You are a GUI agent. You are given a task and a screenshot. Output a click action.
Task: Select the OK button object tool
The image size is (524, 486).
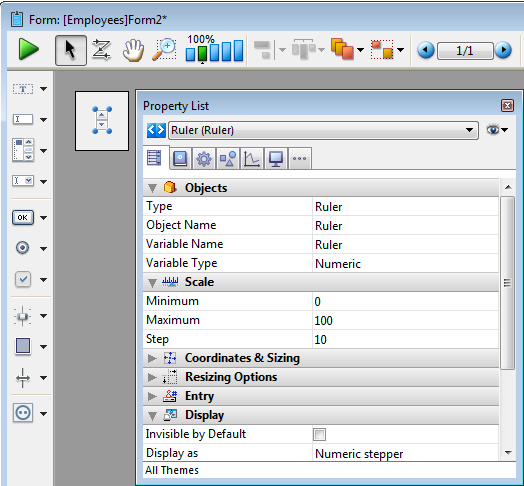[x=23, y=218]
